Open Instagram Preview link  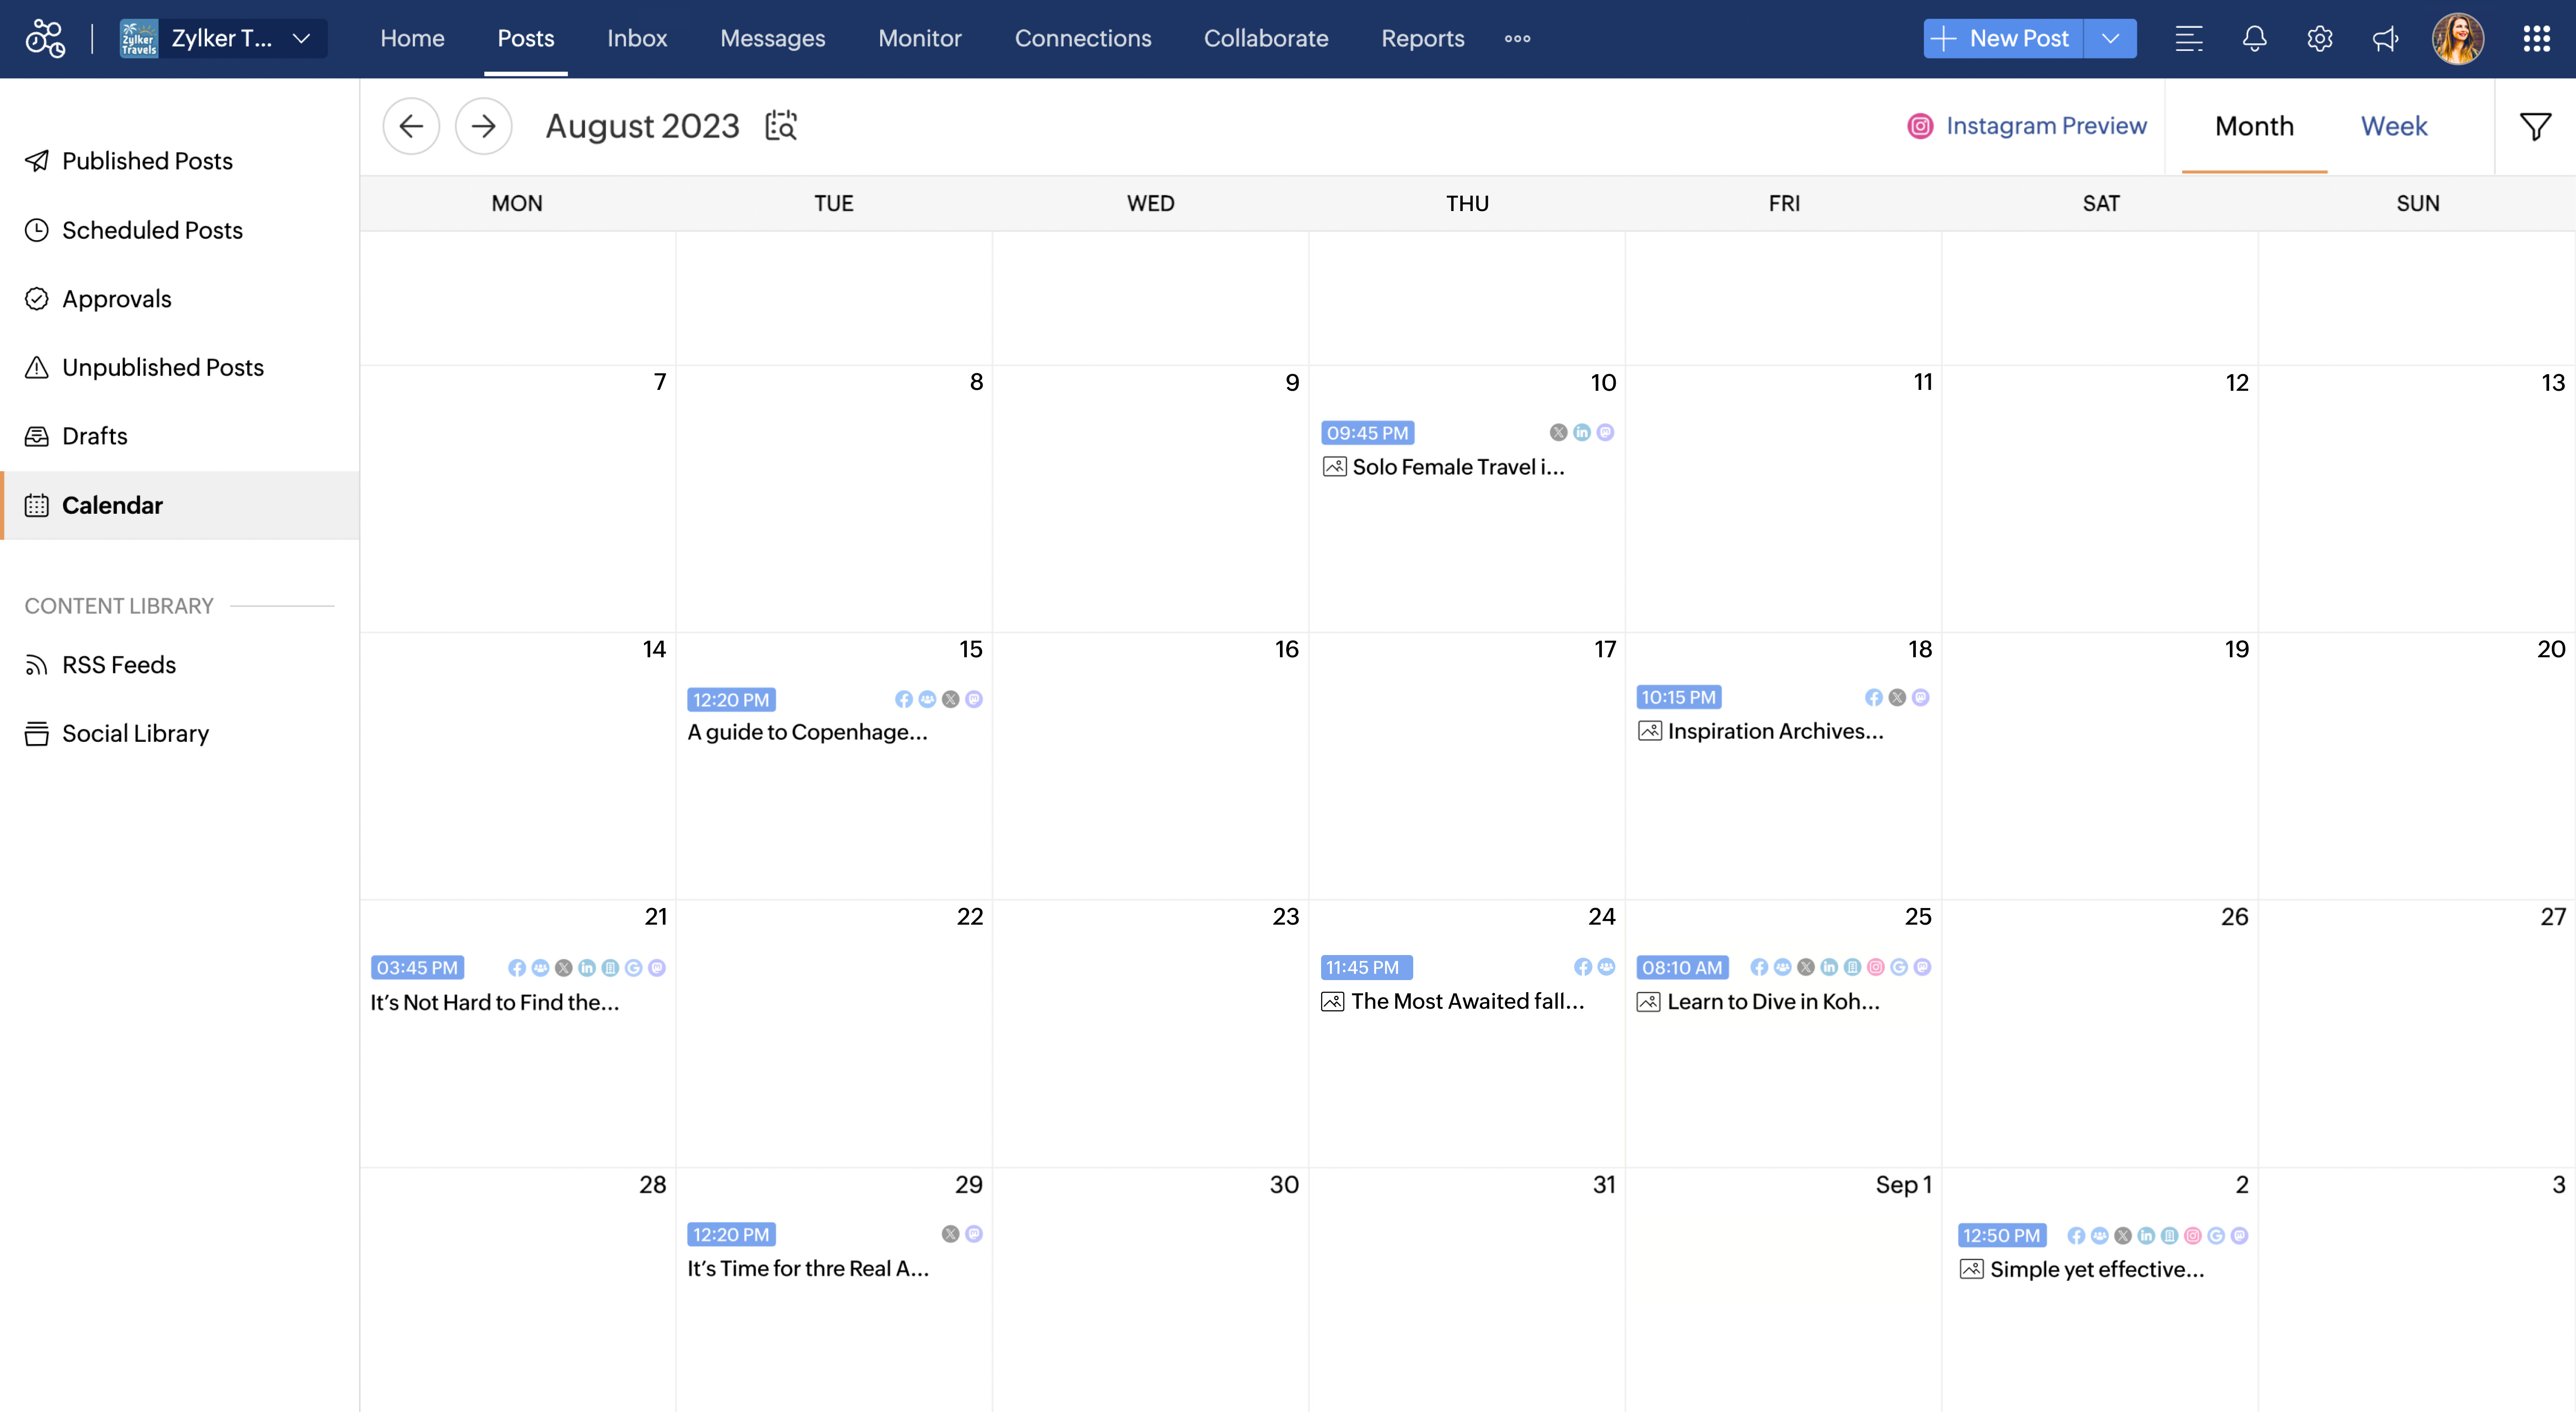[x=2046, y=126]
